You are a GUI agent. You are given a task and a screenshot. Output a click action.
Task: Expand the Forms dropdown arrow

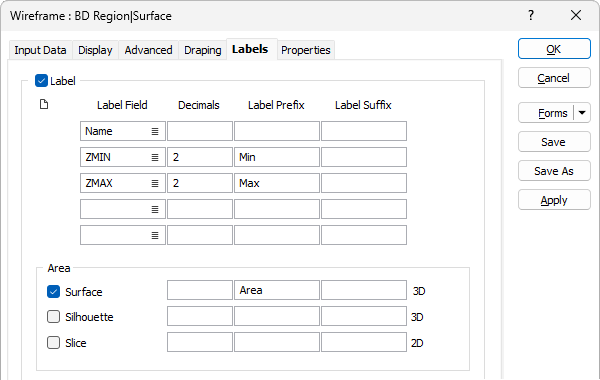[x=582, y=113]
